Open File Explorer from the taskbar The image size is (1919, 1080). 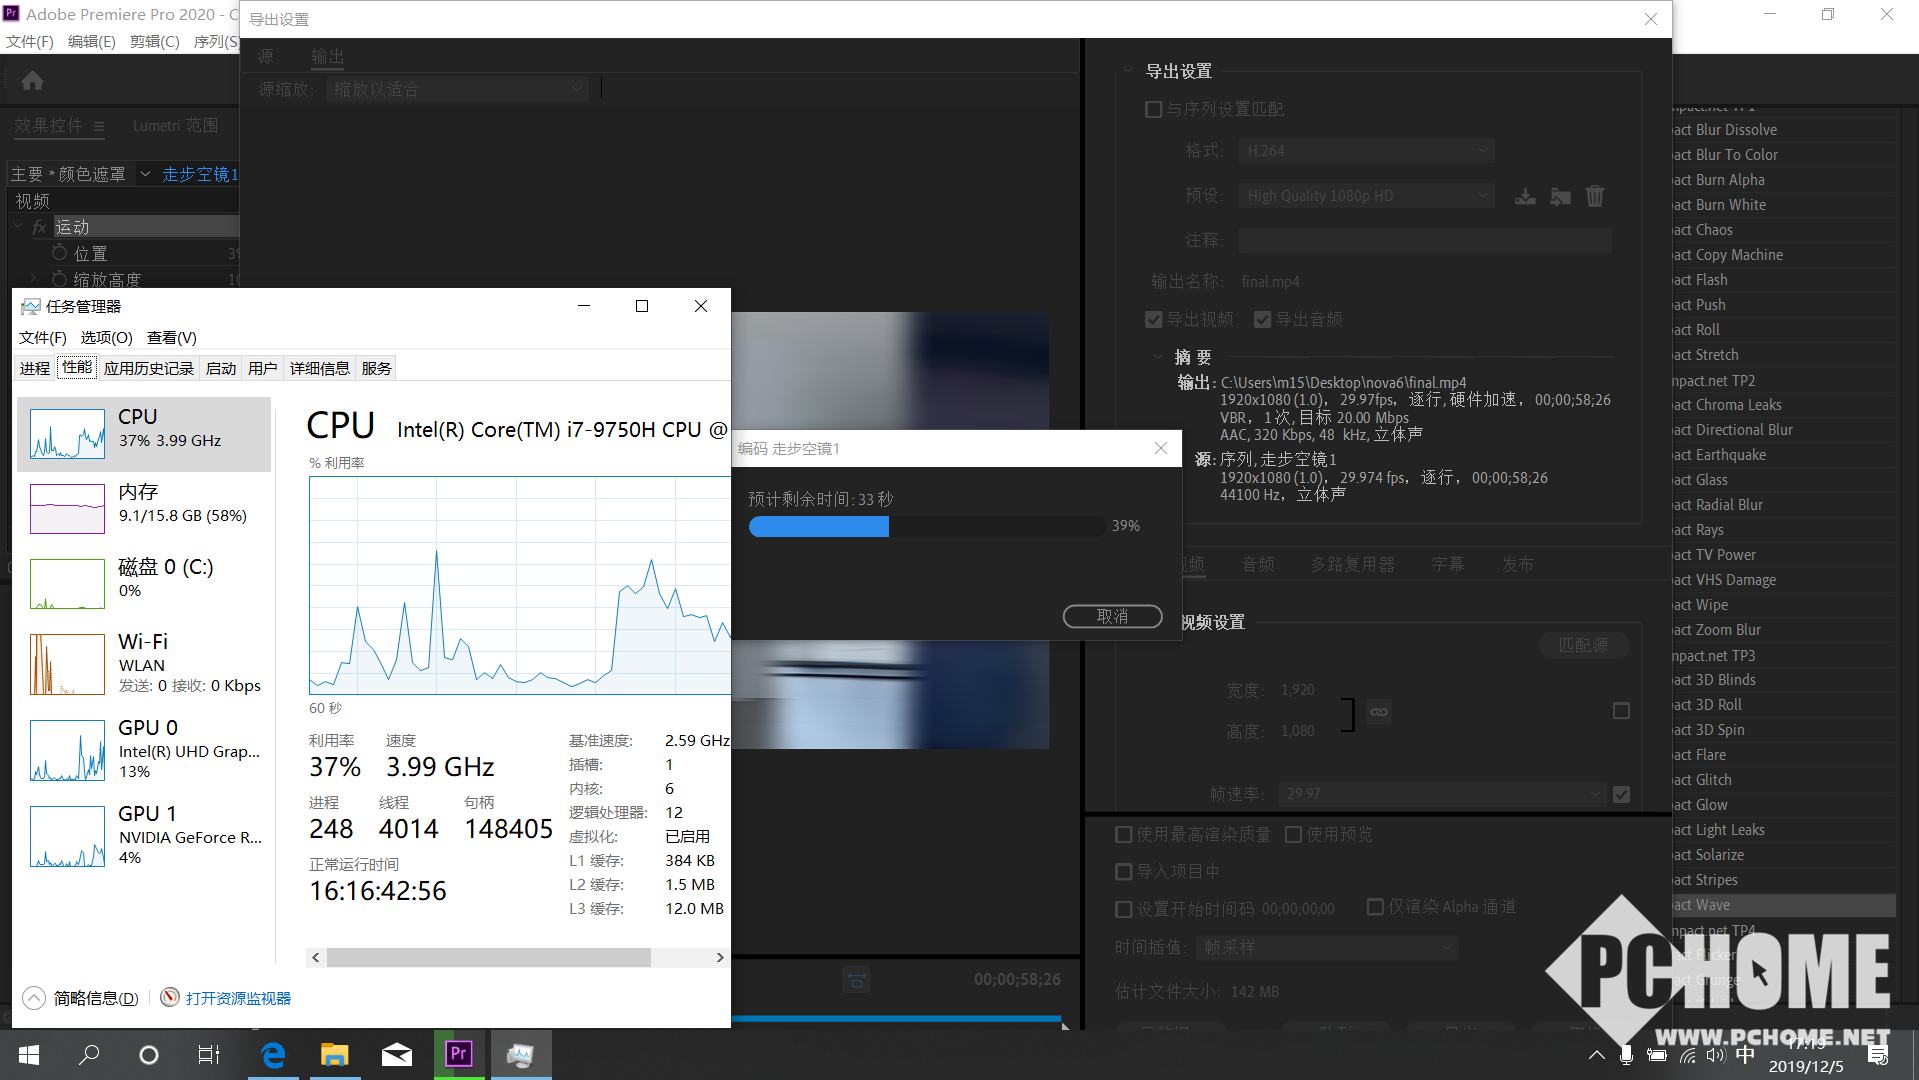pyautogui.click(x=334, y=1054)
